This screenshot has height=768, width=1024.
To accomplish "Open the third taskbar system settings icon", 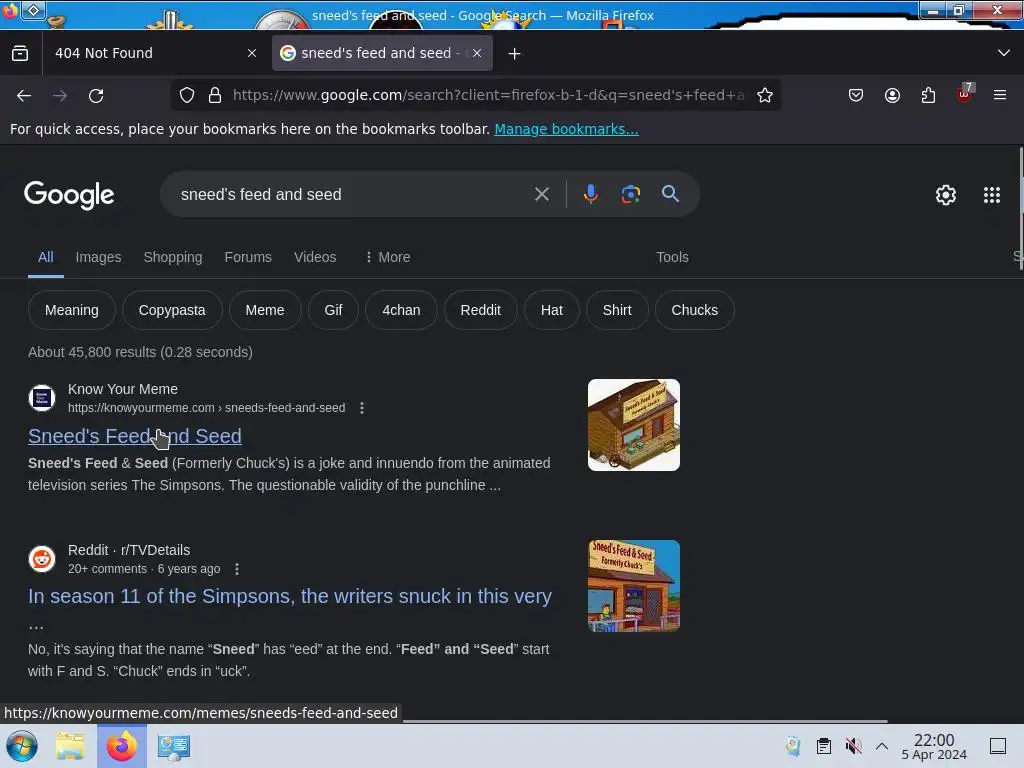I will point(173,746).
